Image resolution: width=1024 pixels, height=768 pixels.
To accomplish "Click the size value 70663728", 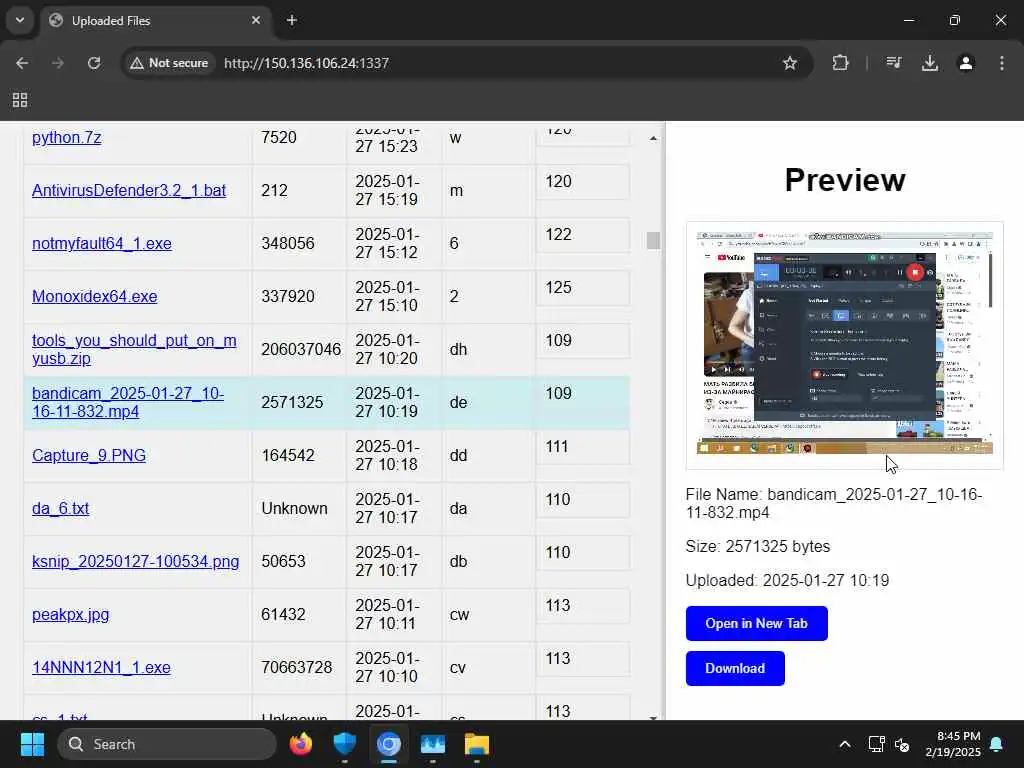I will click(x=296, y=667).
